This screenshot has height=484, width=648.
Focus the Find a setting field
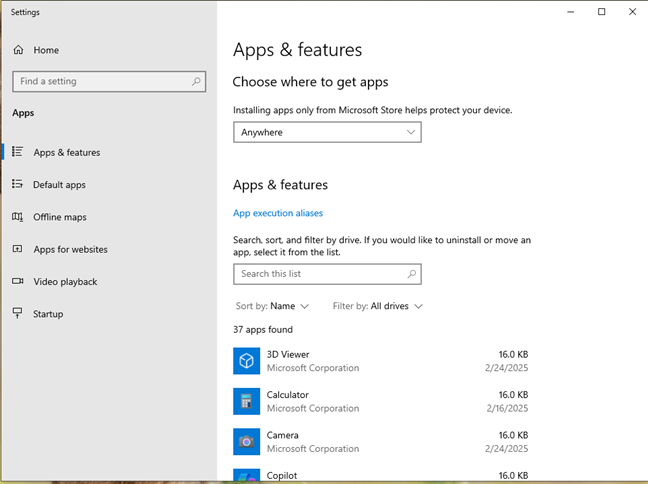pos(109,81)
